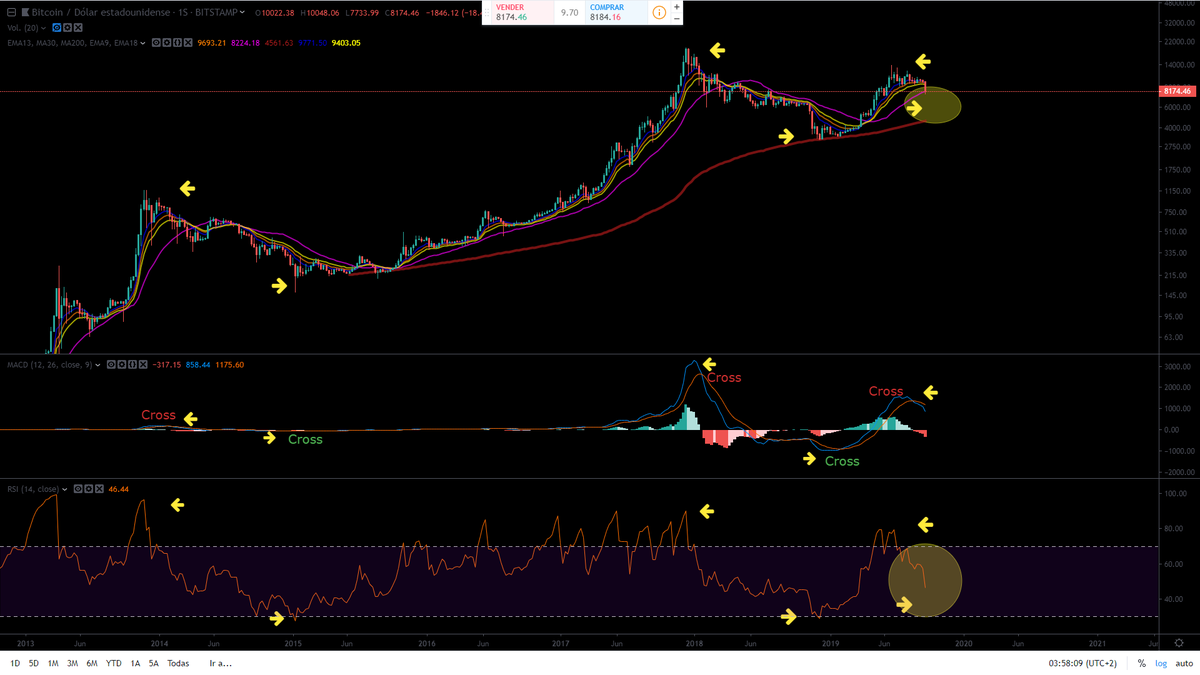Select 1A time range
This screenshot has width=1200, height=675.
point(135,663)
